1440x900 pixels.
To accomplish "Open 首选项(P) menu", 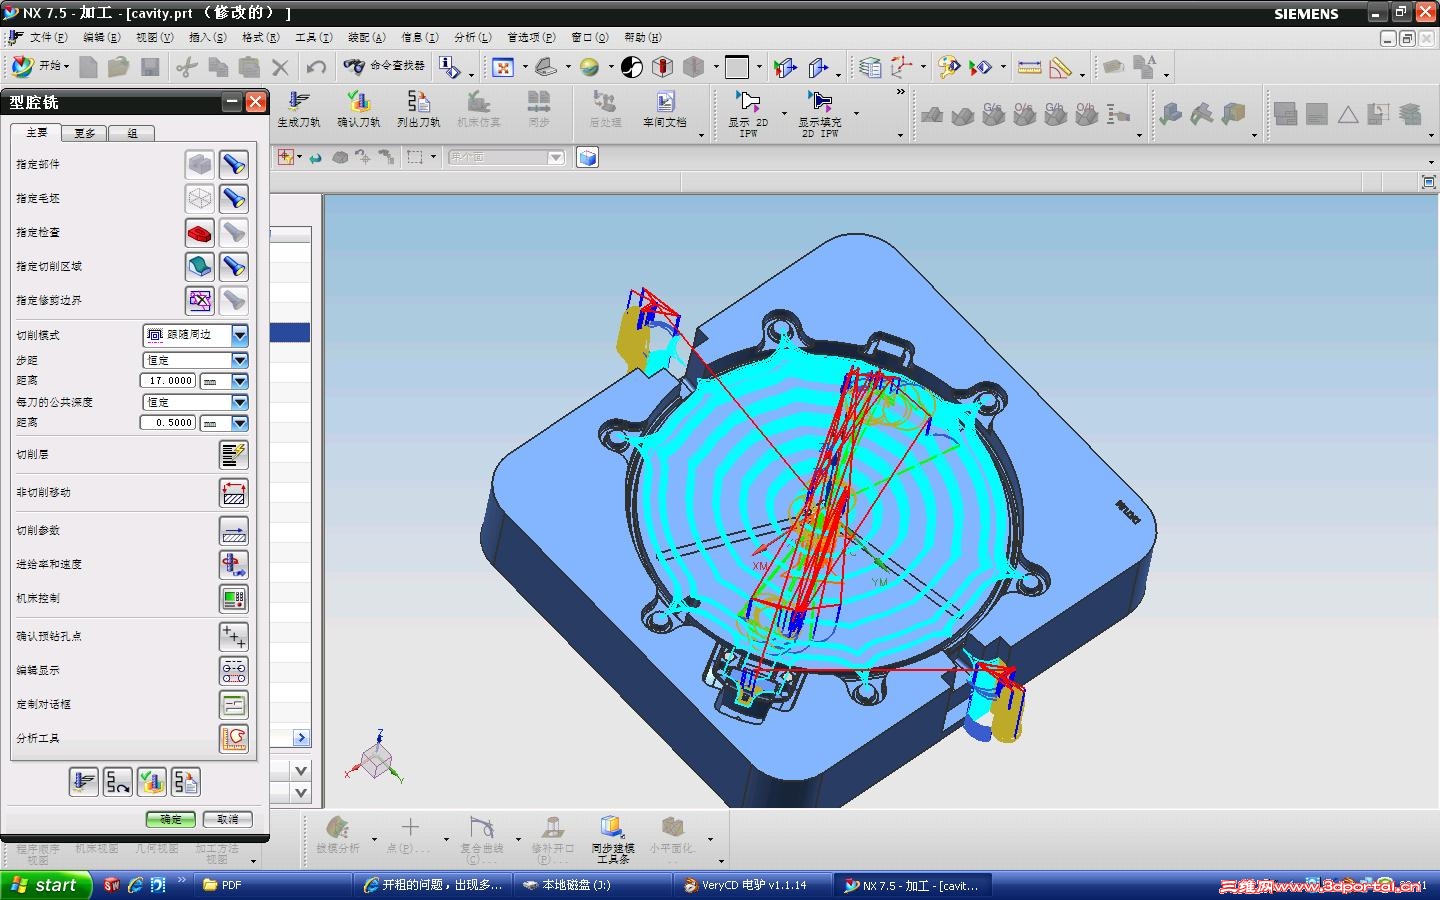I will [530, 37].
